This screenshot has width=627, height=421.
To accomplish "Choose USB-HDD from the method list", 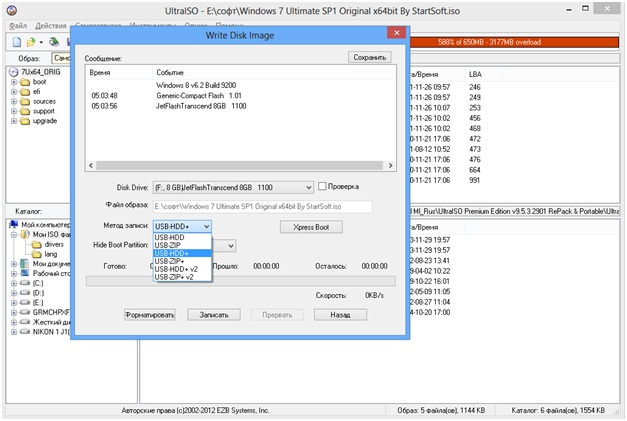I will (182, 237).
